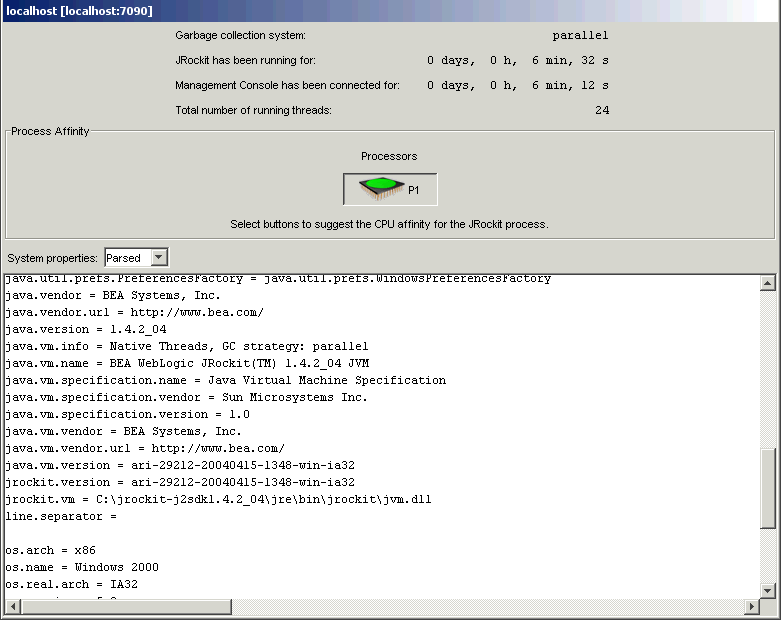Select the 'java.vm.vendor.url' line

pos(145,448)
